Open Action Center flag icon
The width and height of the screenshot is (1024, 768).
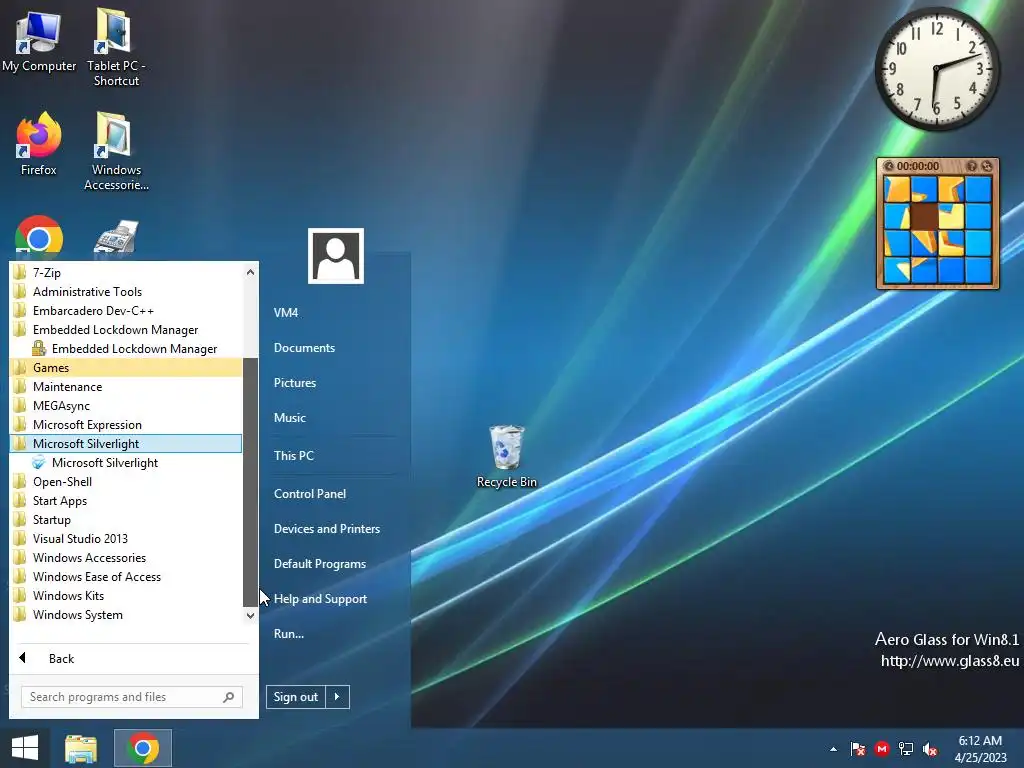858,749
